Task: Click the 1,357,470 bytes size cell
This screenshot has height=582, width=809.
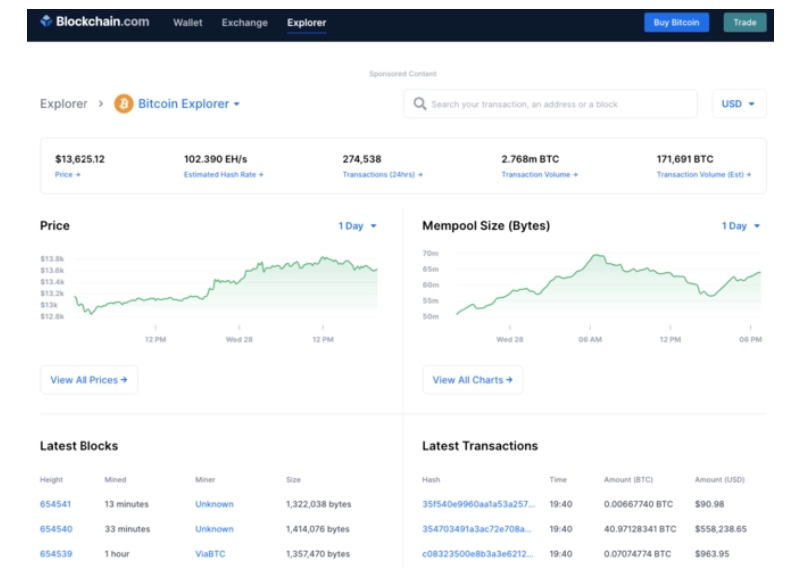Action: tap(318, 554)
